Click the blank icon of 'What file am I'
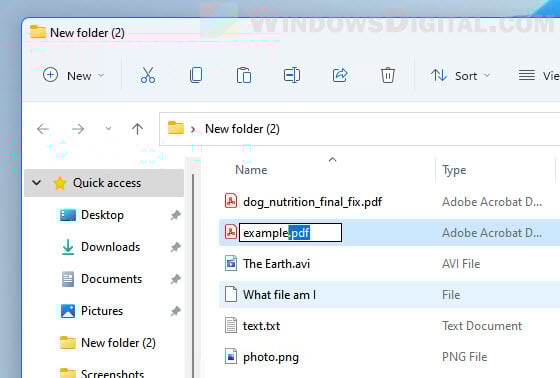The height and width of the screenshot is (378, 560). [231, 294]
